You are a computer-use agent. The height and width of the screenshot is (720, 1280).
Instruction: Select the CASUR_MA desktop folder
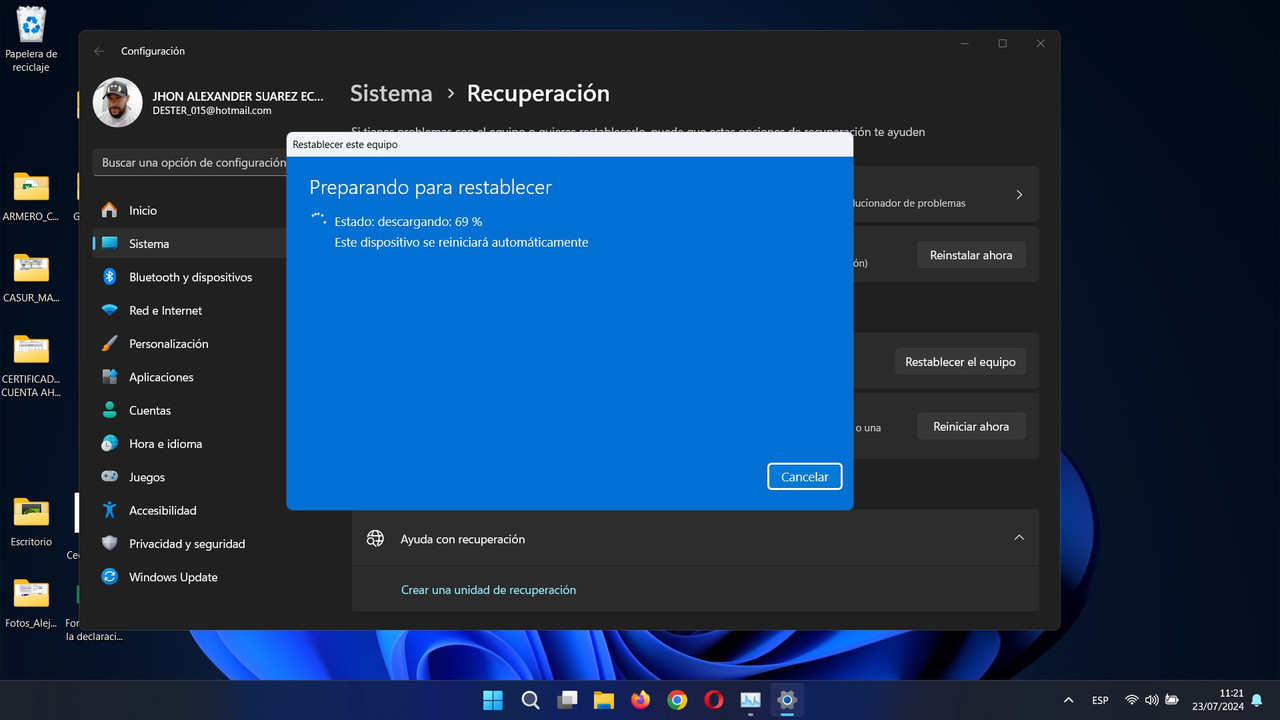tap(31, 278)
